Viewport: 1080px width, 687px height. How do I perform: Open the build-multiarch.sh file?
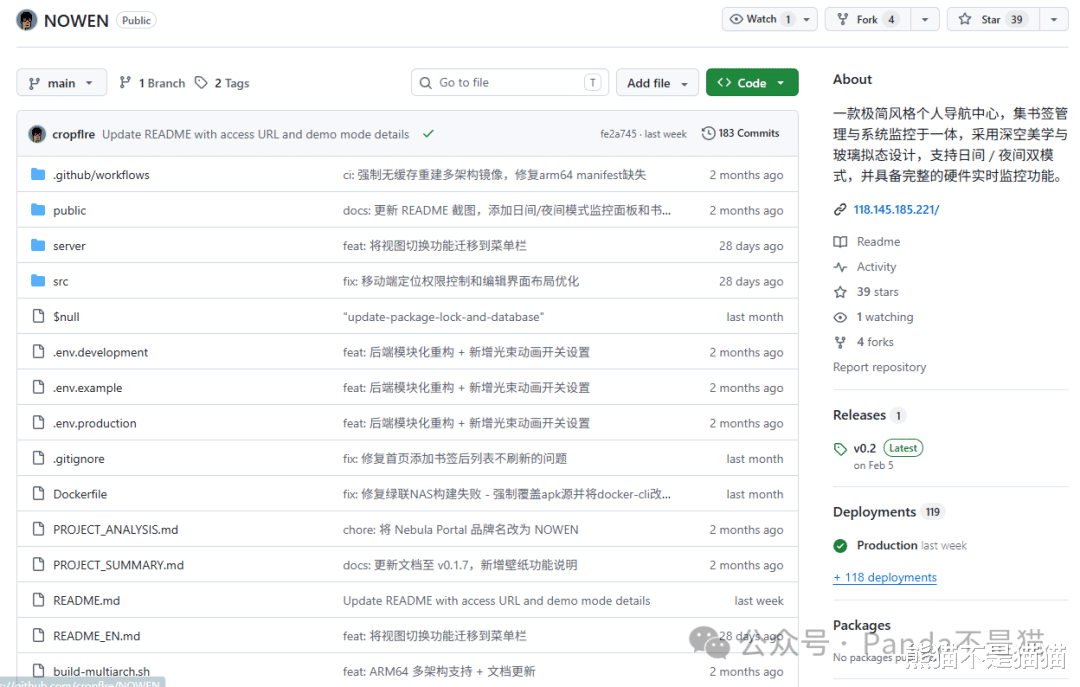pos(101,671)
